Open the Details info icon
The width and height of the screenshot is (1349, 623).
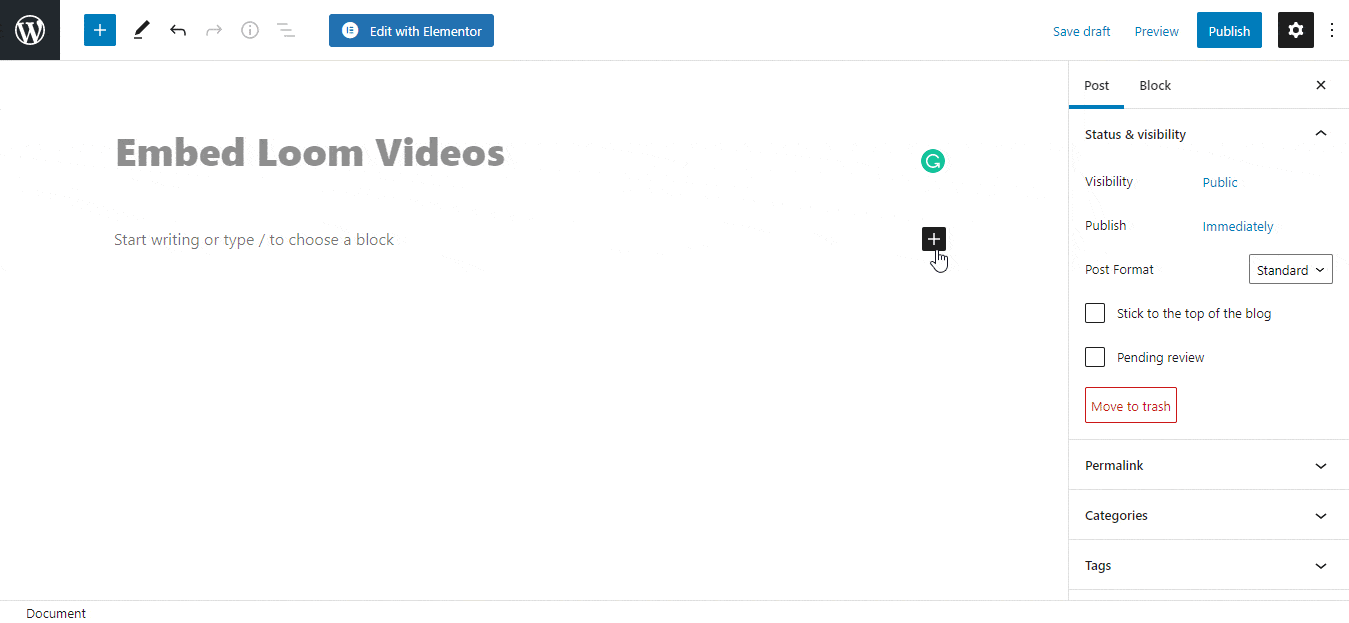tap(250, 30)
